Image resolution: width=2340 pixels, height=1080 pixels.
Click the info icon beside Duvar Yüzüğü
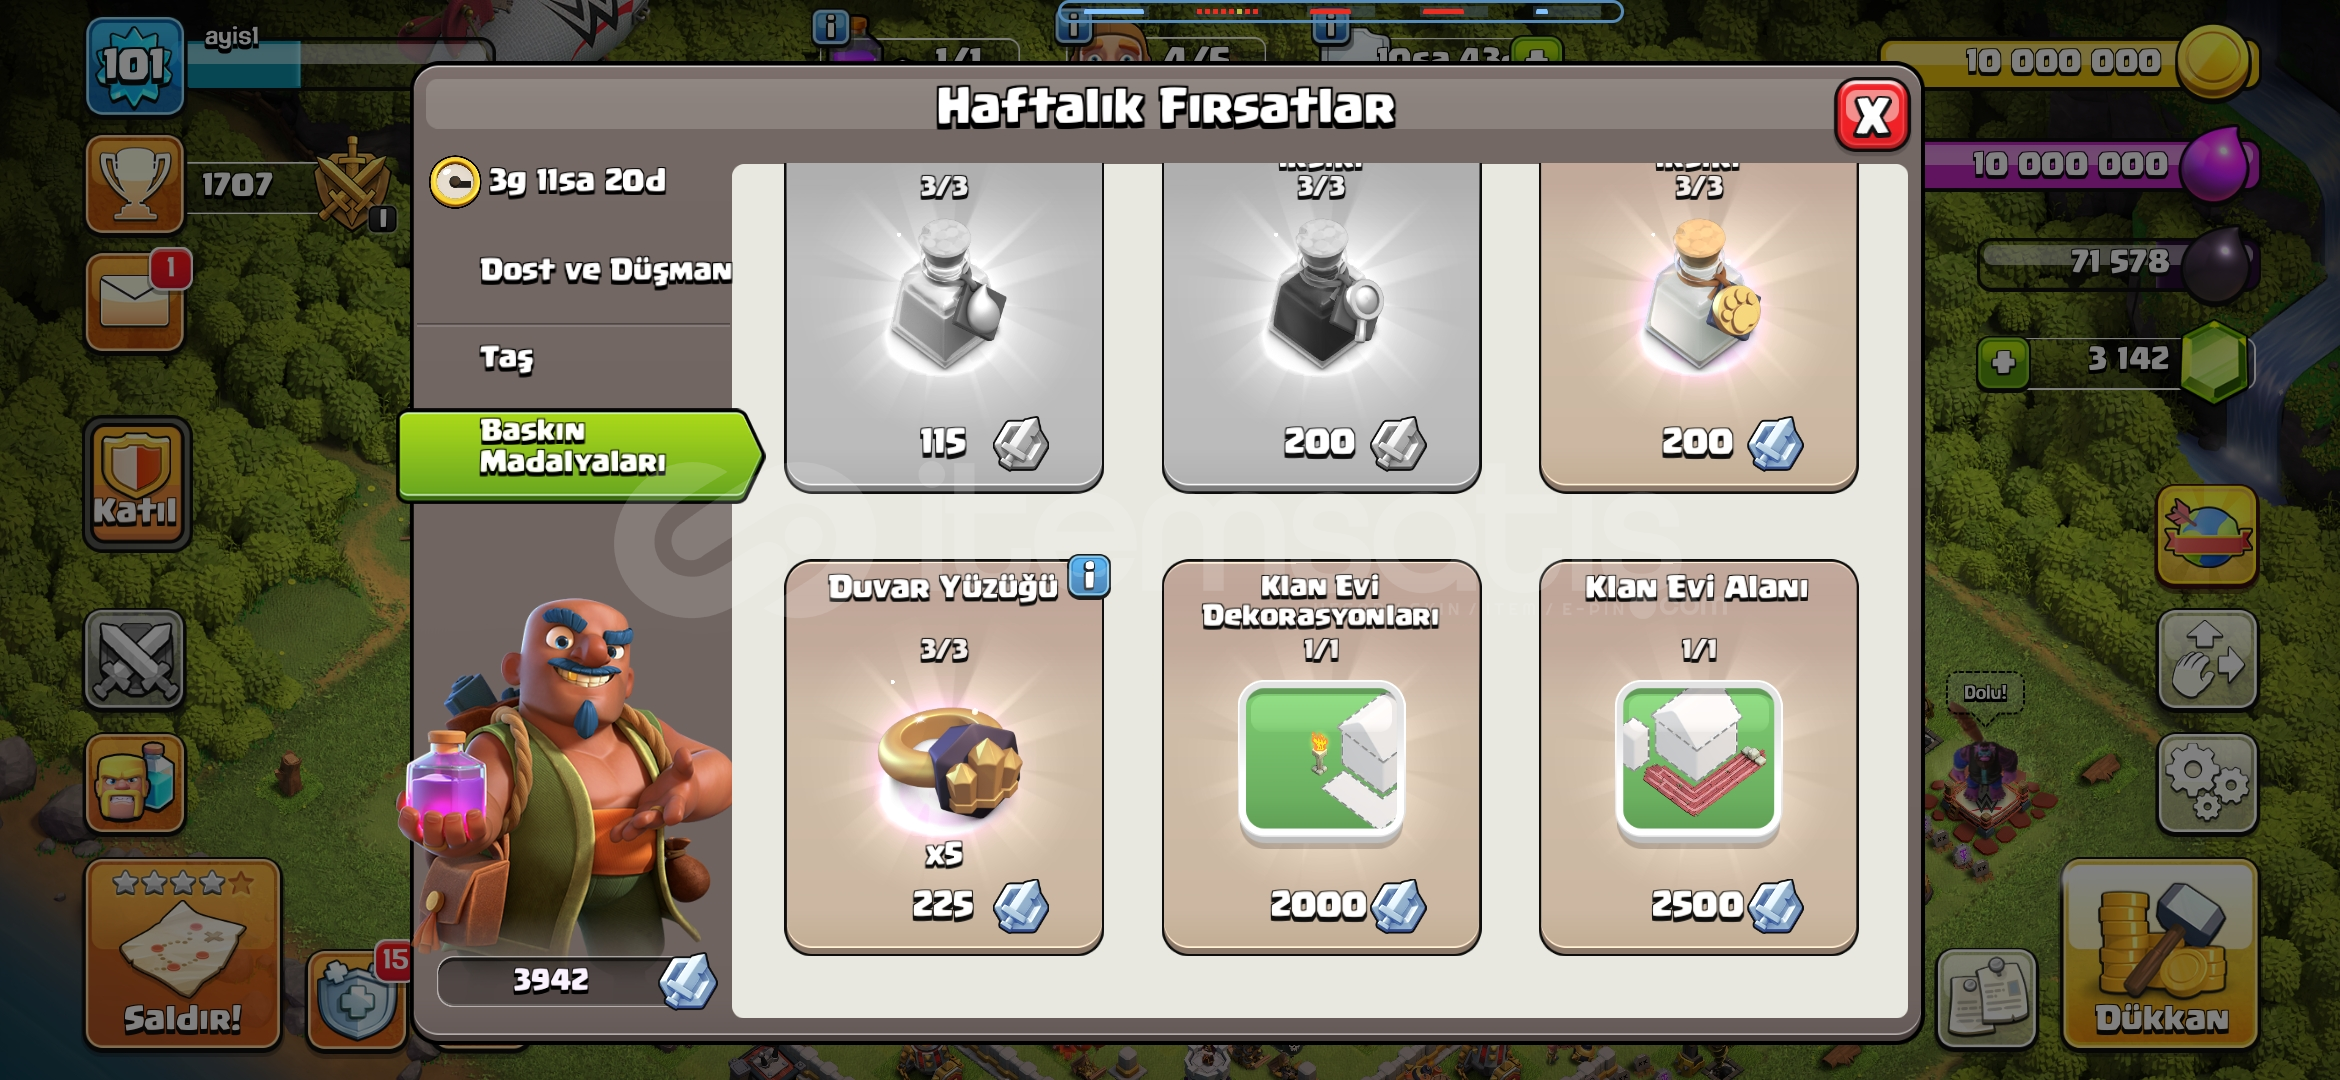click(1089, 576)
